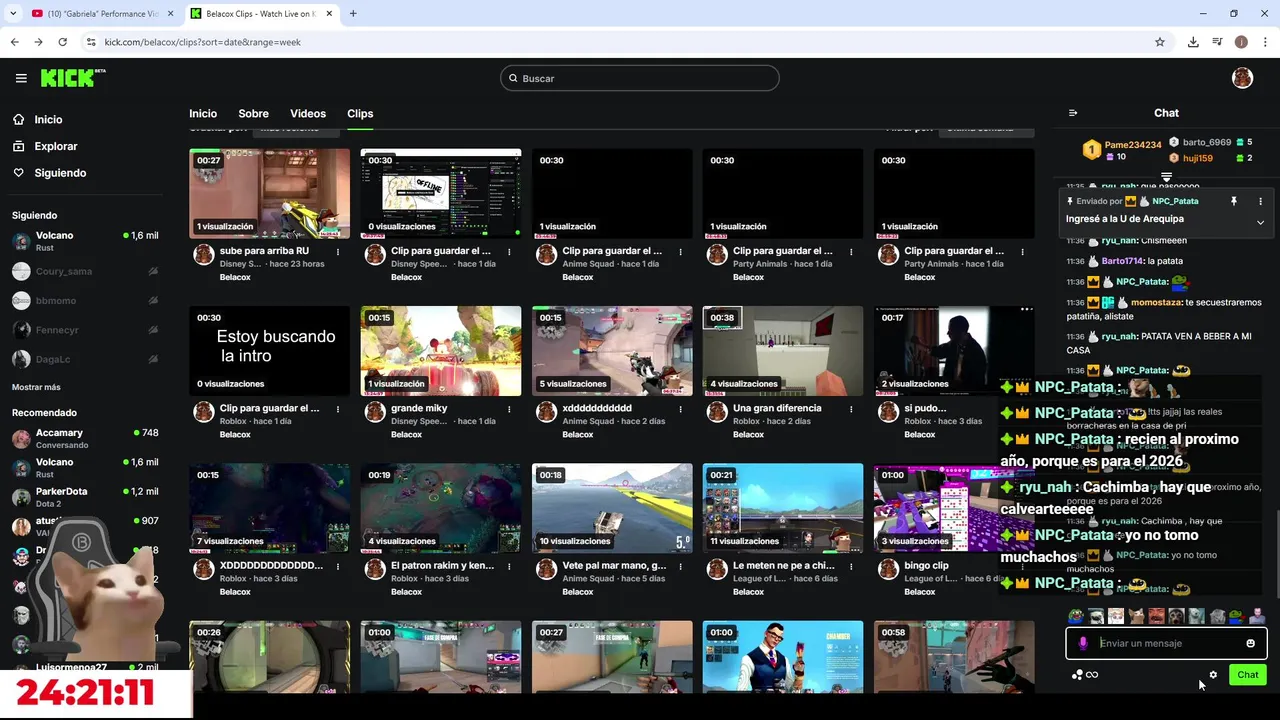Viewport: 1280px width, 720px height.
Task: Open options for 'Una gran diferencia' clip
Action: point(851,408)
